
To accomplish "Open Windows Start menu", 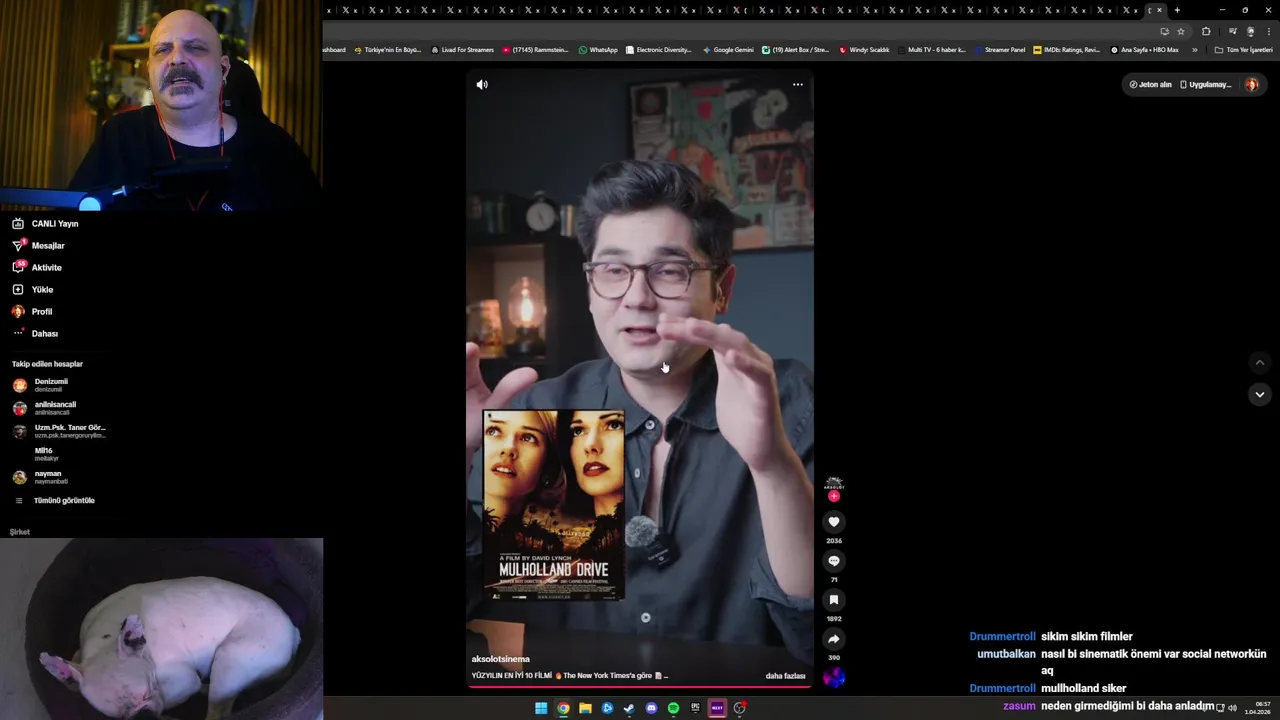I will [x=541, y=708].
